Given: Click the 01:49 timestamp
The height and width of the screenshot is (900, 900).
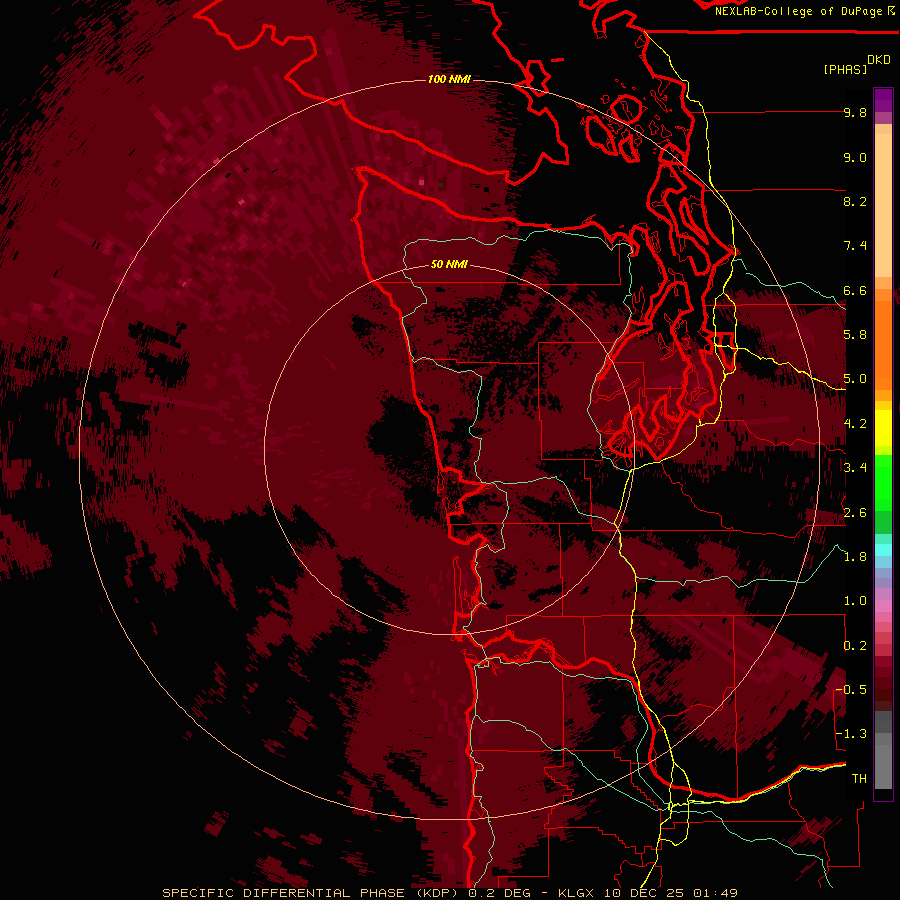Looking at the screenshot, I should pos(715,893).
